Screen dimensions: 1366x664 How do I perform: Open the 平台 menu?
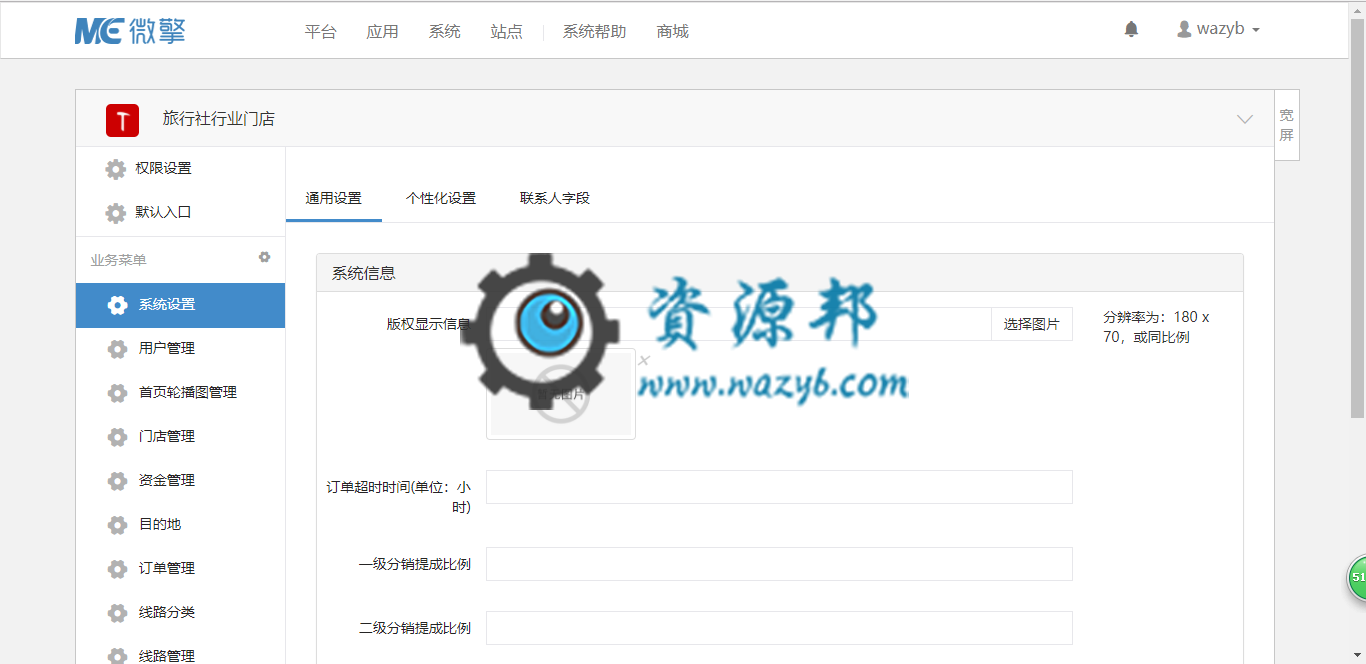pos(321,31)
